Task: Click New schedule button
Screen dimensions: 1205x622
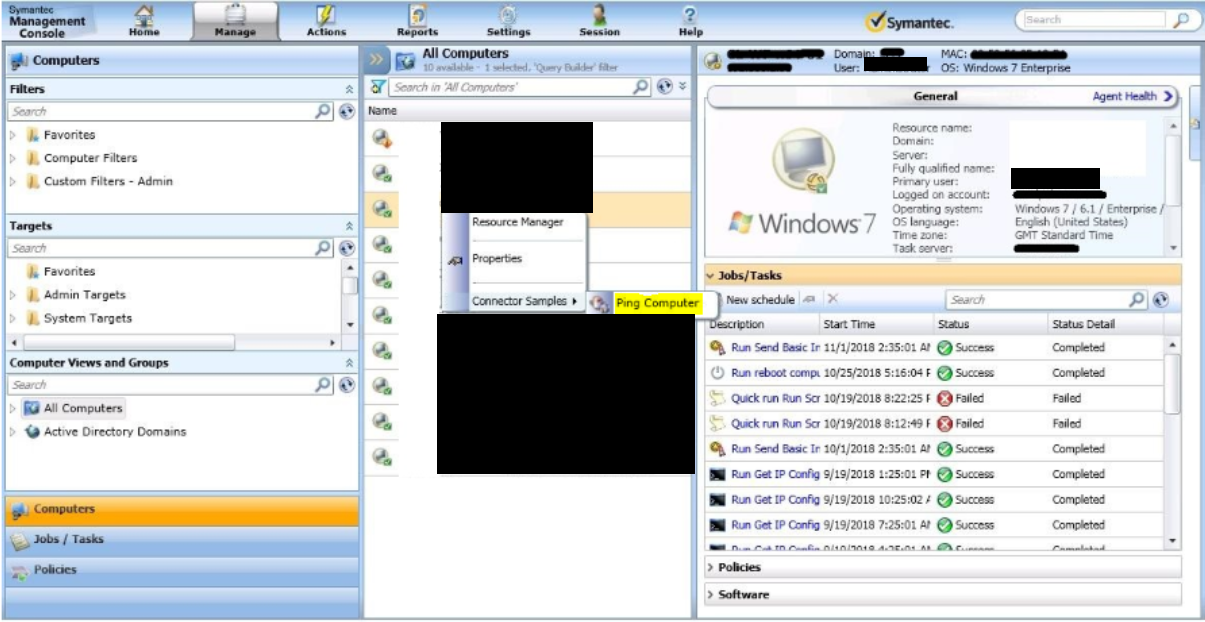Action: [x=759, y=299]
